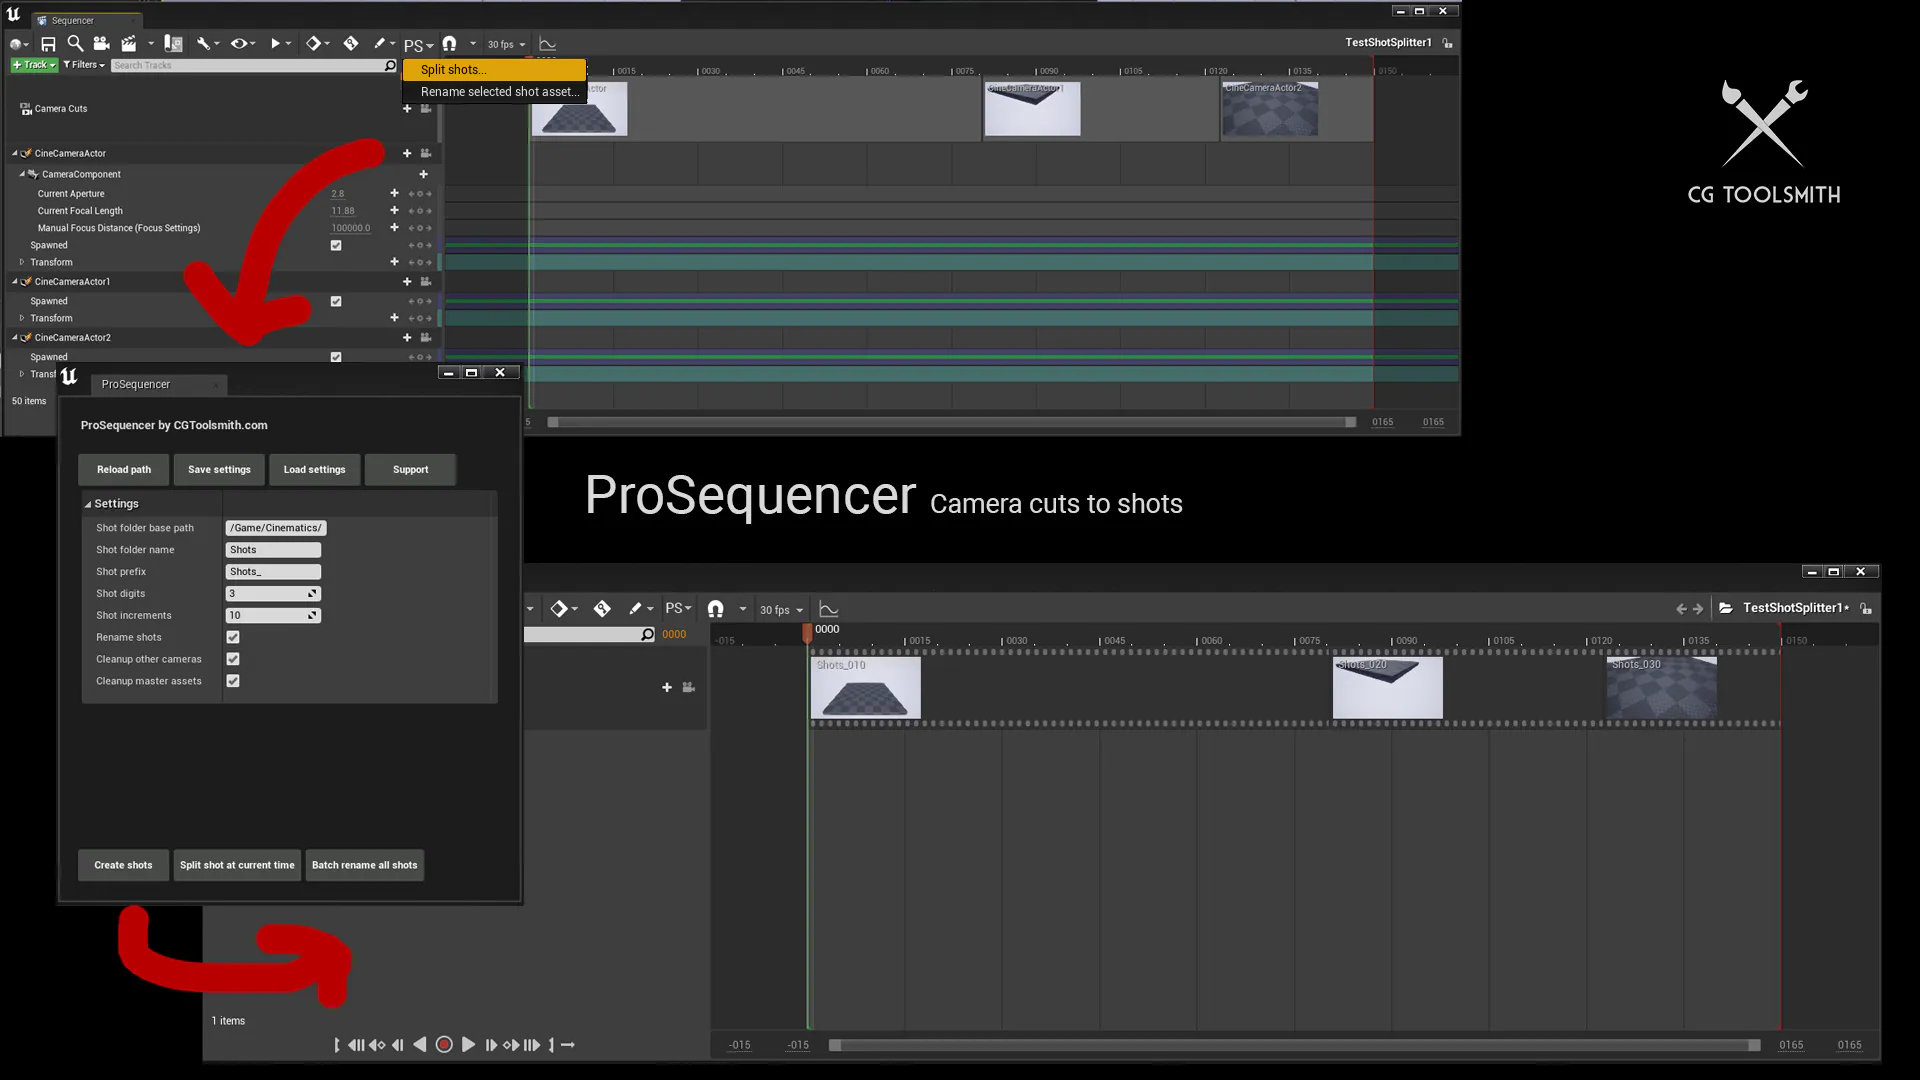Image resolution: width=1920 pixels, height=1080 pixels.
Task: Click the play reverse button in bottom transport
Action: tap(420, 1044)
